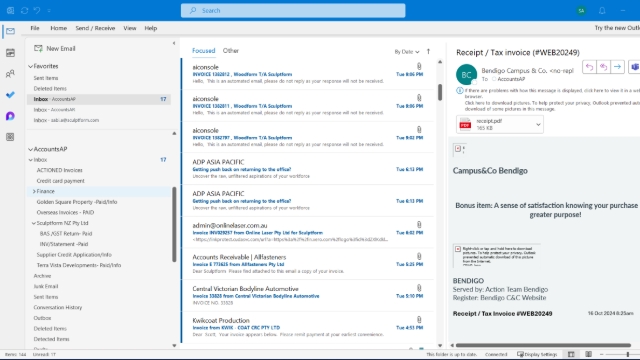Open the receipt.pdf attachment dropdown arrow

pos(538,124)
